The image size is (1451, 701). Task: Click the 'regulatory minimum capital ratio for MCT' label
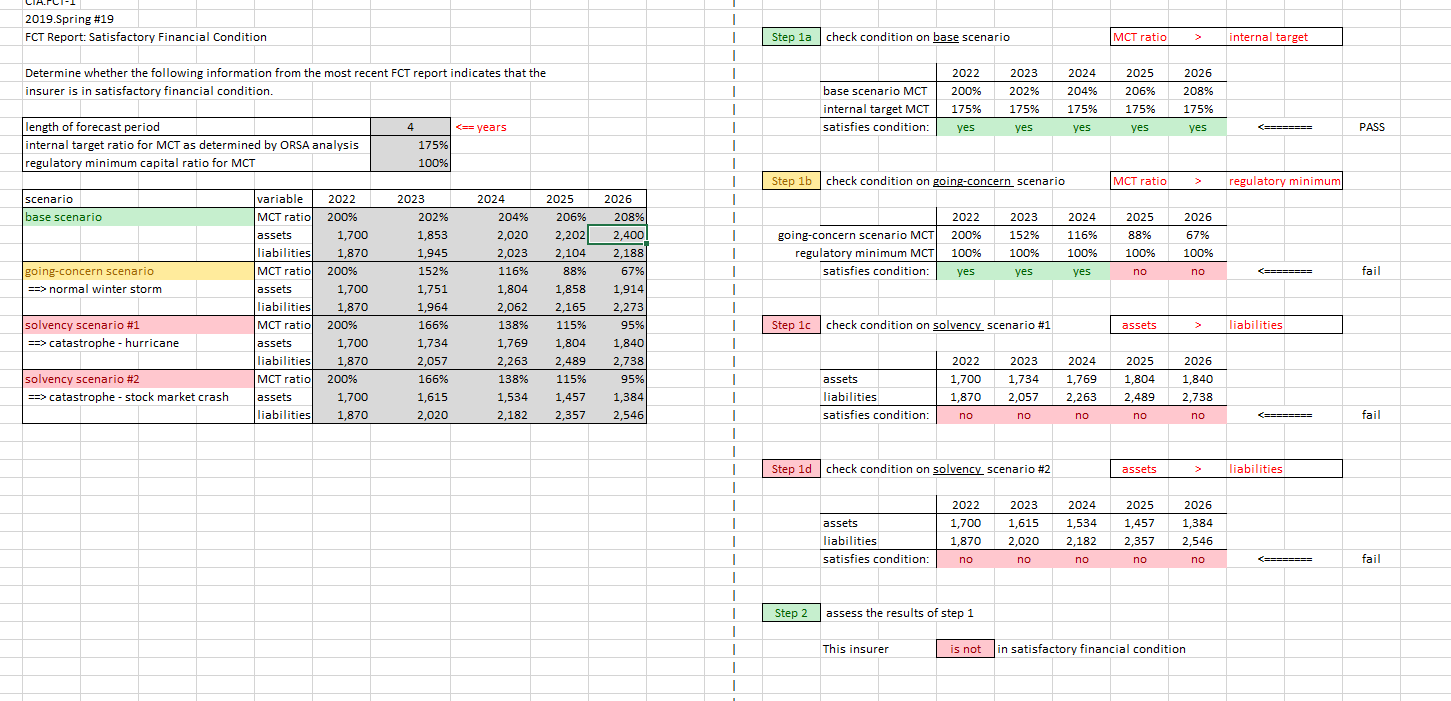[x=196, y=163]
